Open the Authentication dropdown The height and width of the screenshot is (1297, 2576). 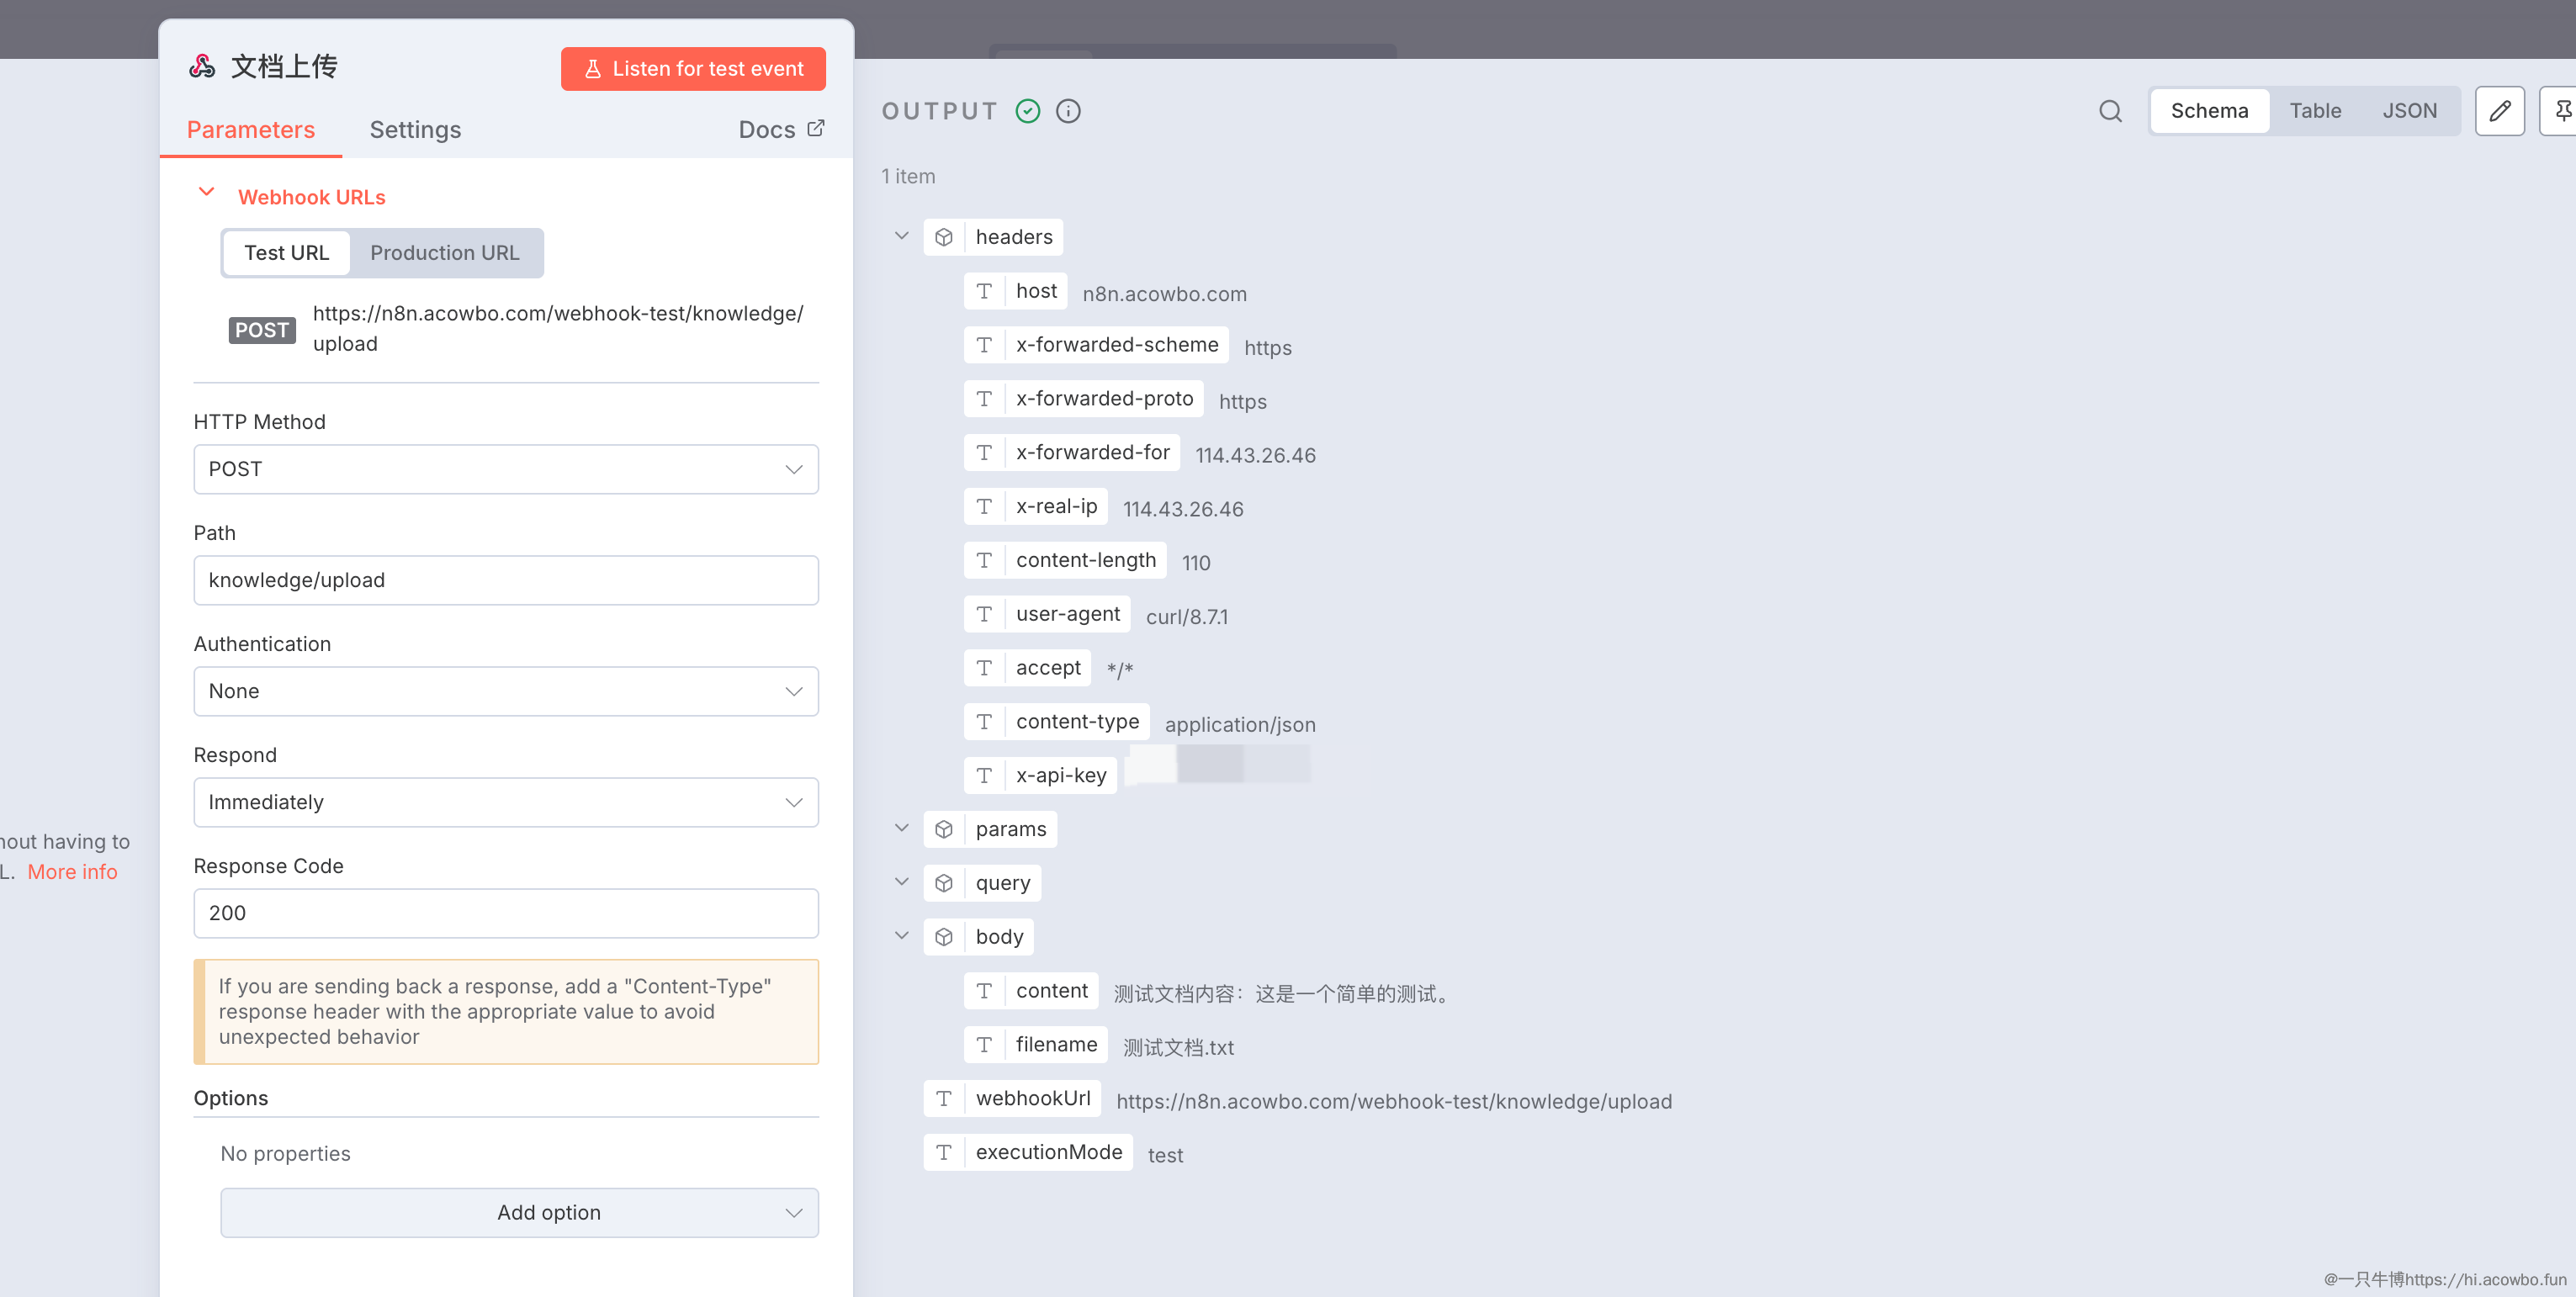(x=505, y=691)
